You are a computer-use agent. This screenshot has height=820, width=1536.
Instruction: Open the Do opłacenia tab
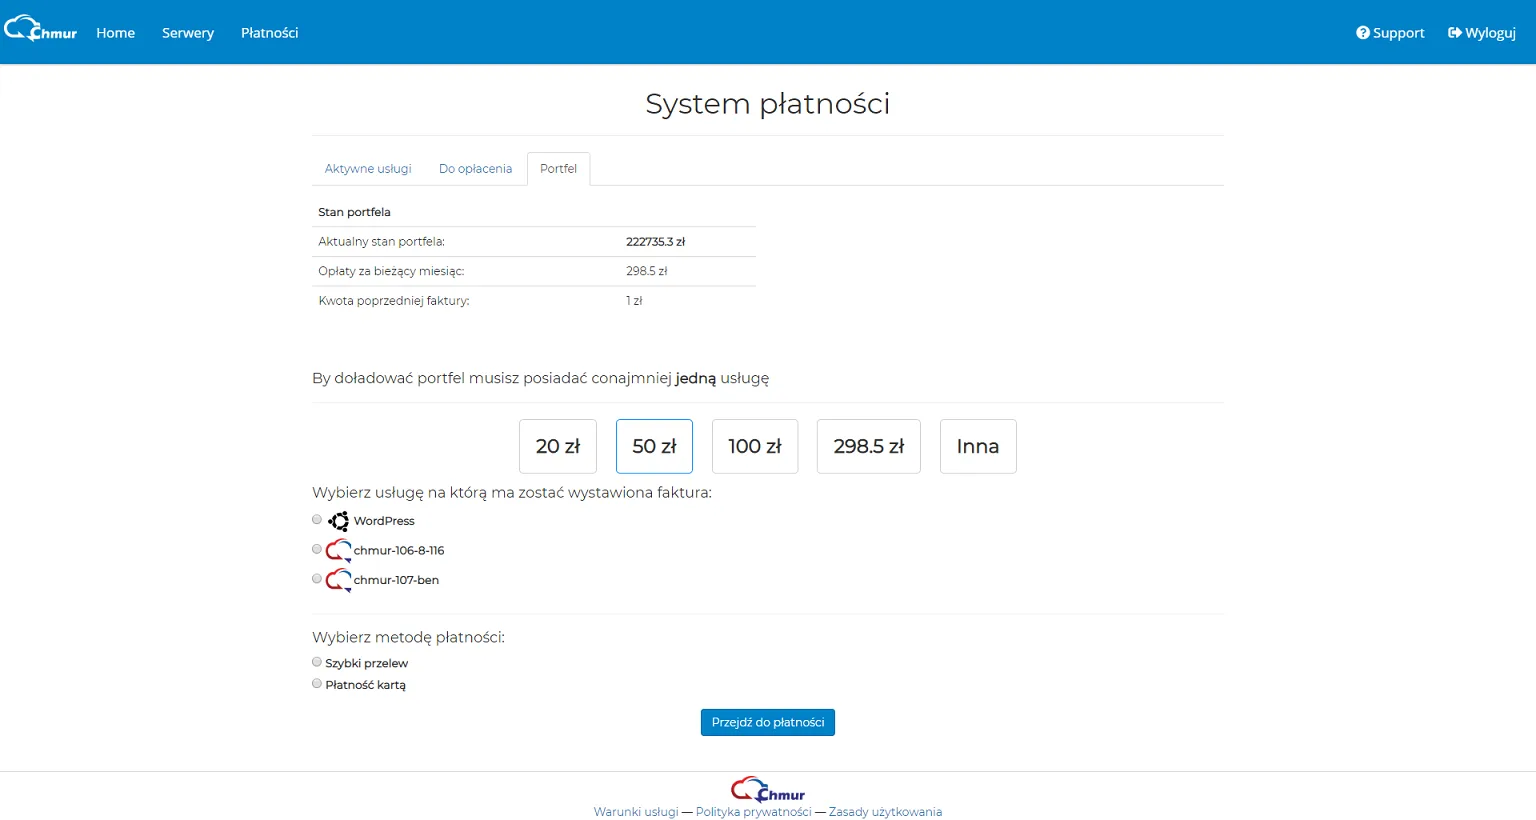[475, 169]
